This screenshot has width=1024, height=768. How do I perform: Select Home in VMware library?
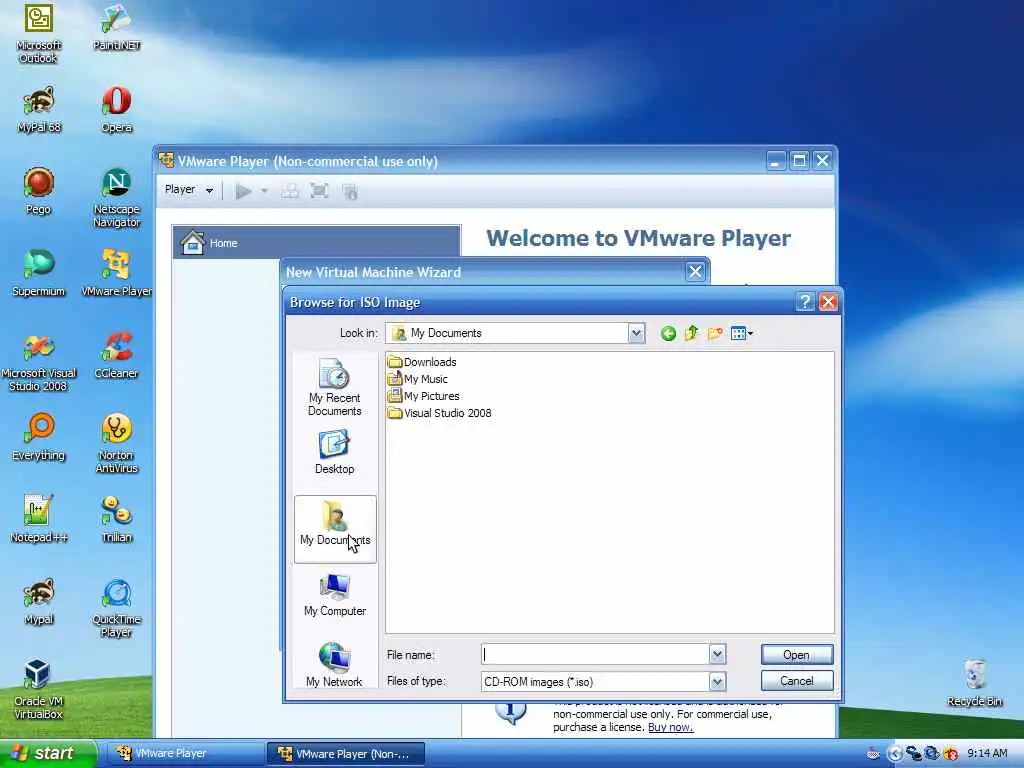[317, 243]
